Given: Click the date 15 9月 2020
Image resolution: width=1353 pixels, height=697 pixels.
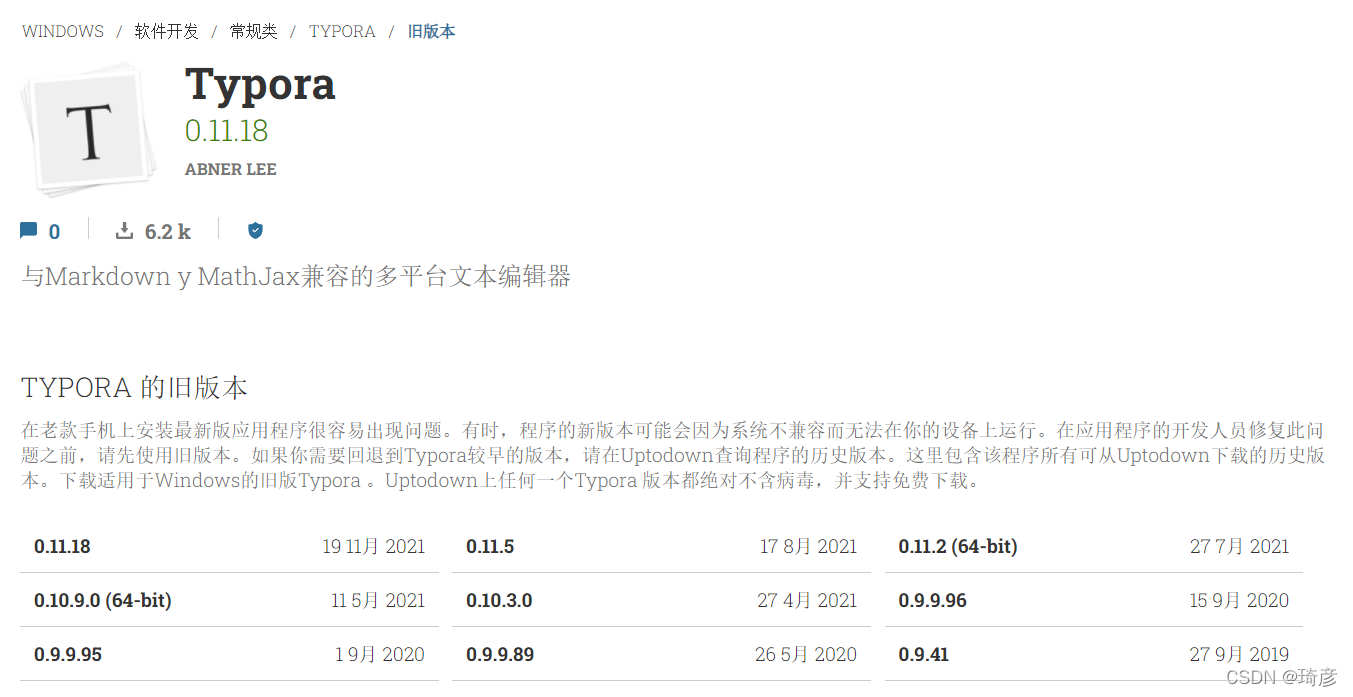Looking at the screenshot, I should tap(1240, 600).
